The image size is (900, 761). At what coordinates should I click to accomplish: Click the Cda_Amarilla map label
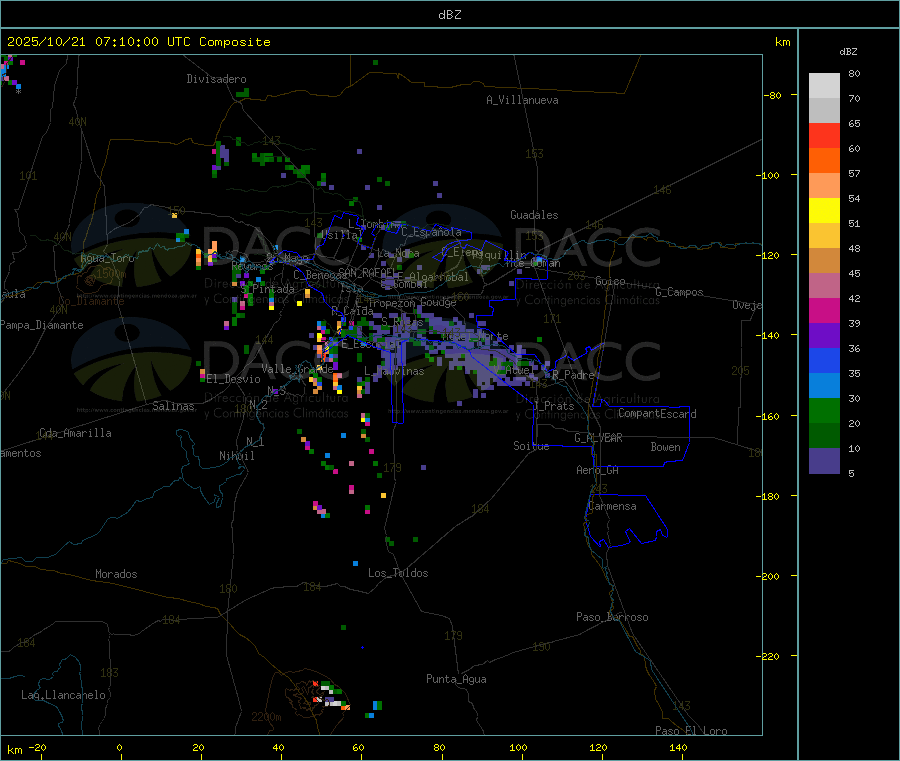[75, 433]
